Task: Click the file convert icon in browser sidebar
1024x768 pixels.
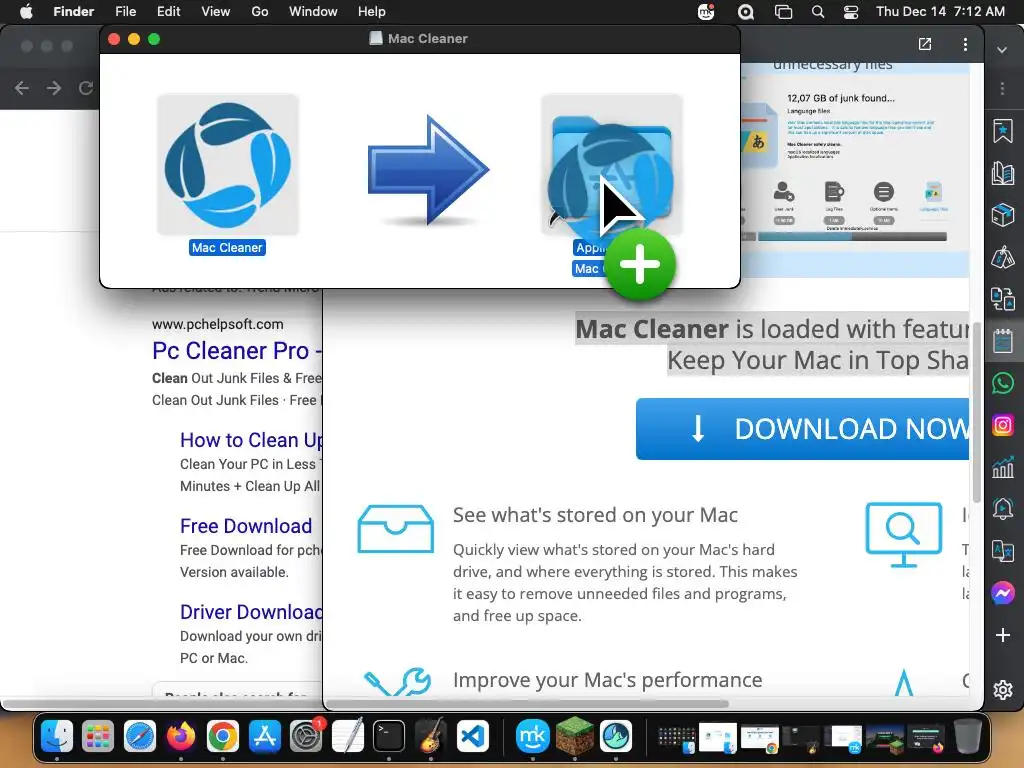Action: (x=1002, y=299)
